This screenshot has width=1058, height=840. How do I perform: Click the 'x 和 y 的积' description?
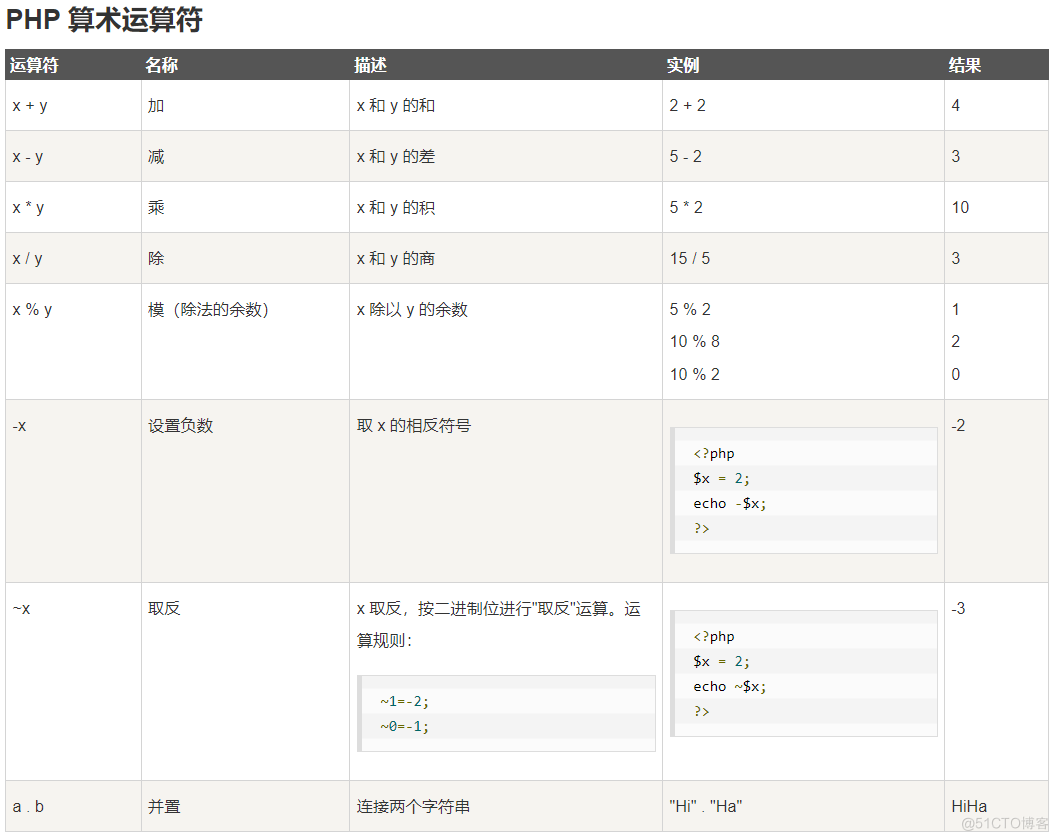coord(396,208)
